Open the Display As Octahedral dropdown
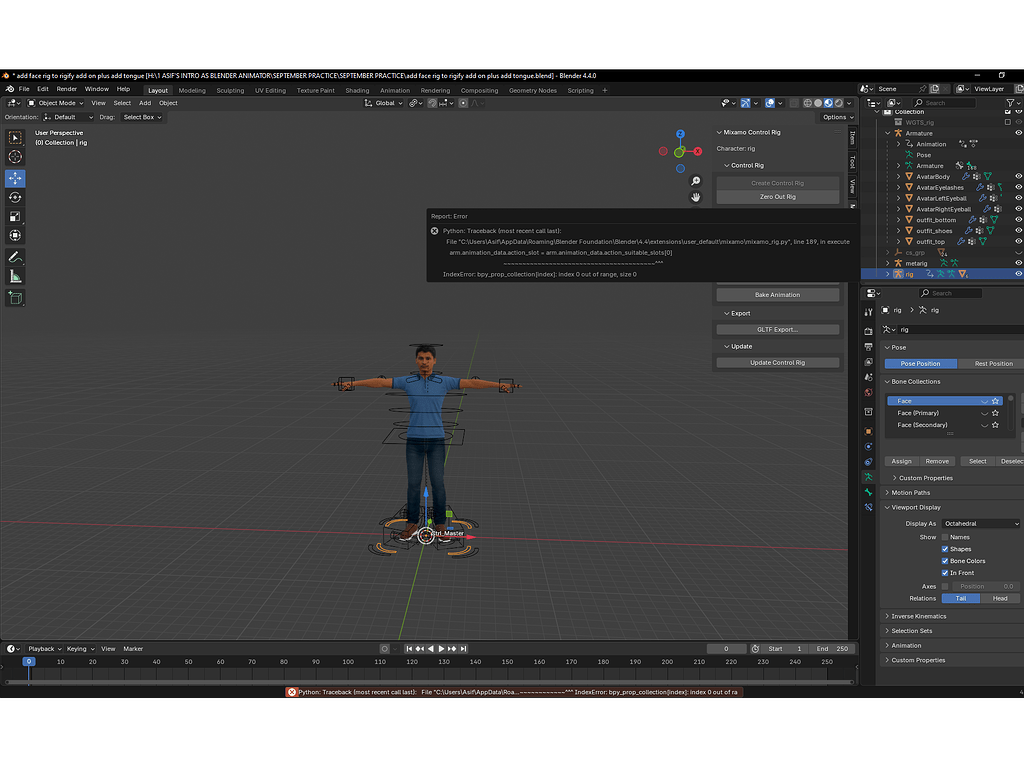Viewport: 1024px width, 767px height. click(x=980, y=523)
